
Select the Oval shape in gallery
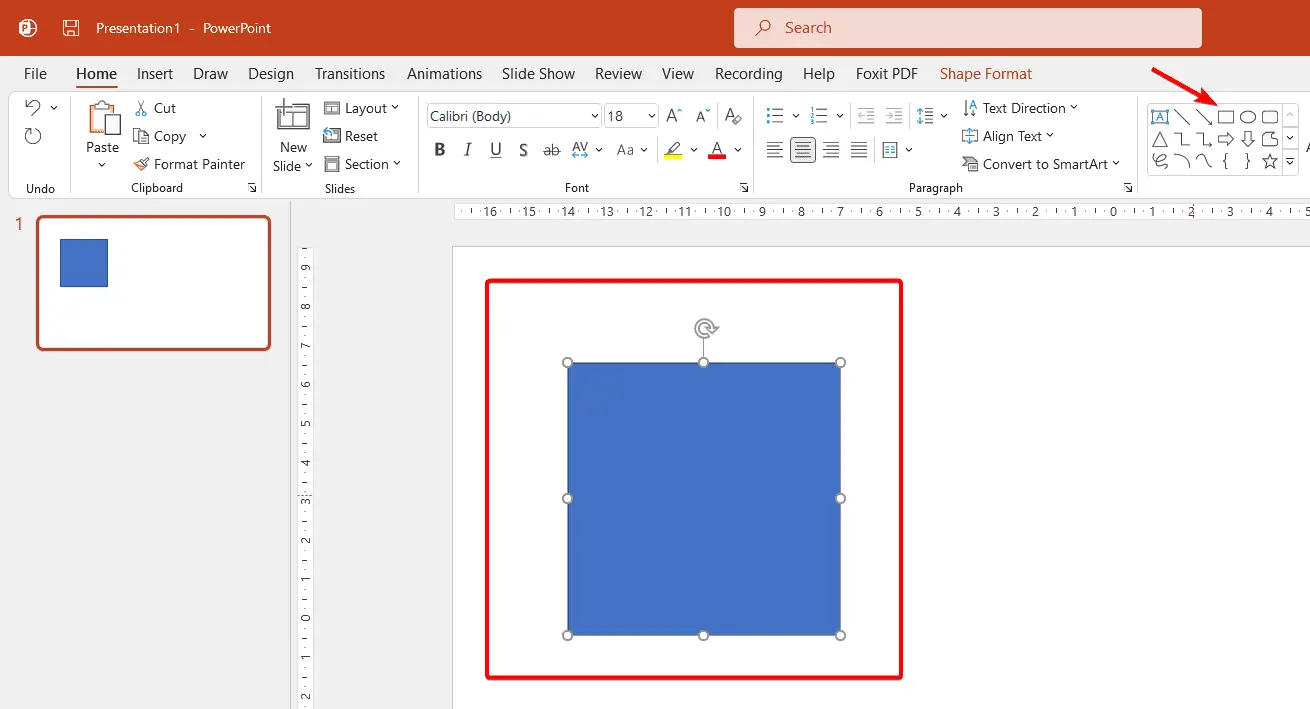[x=1248, y=117]
